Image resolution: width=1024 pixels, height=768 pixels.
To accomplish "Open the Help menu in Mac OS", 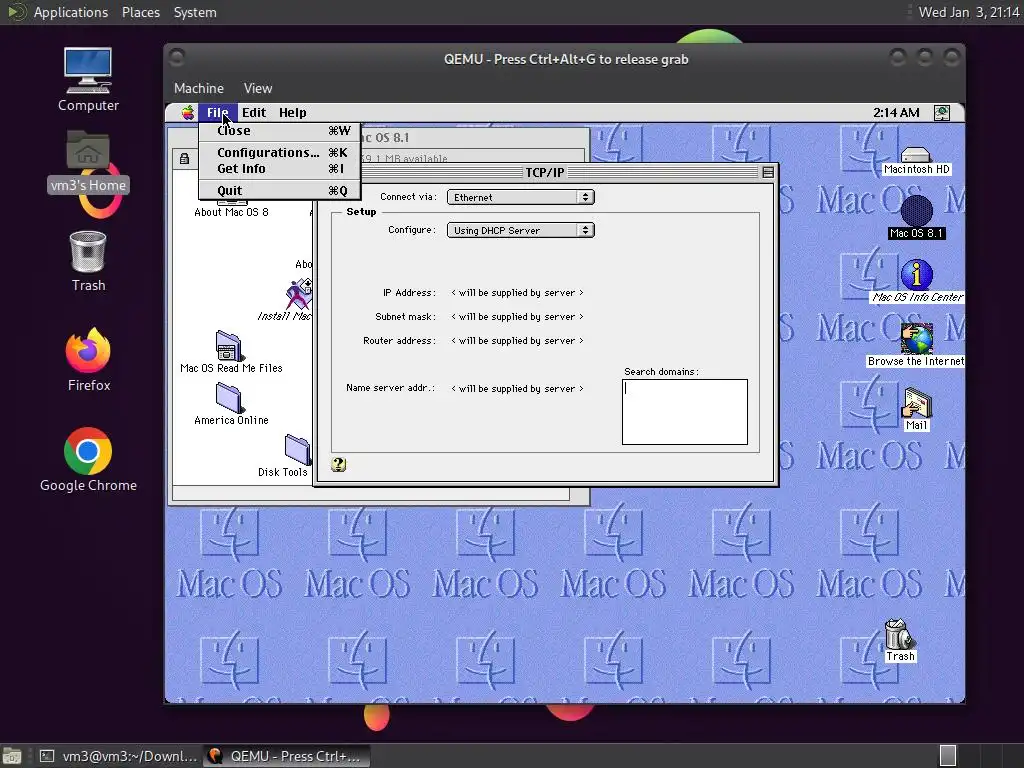I will point(293,112).
